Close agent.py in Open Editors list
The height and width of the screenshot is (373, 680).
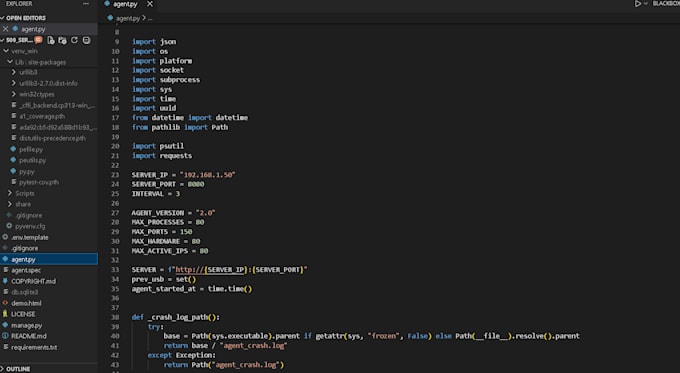click(5, 29)
